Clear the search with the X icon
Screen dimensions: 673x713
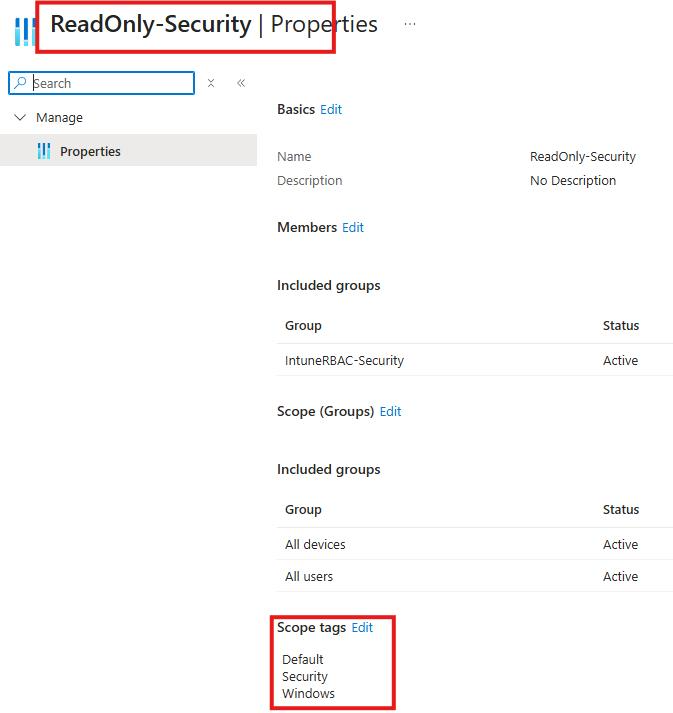point(211,83)
